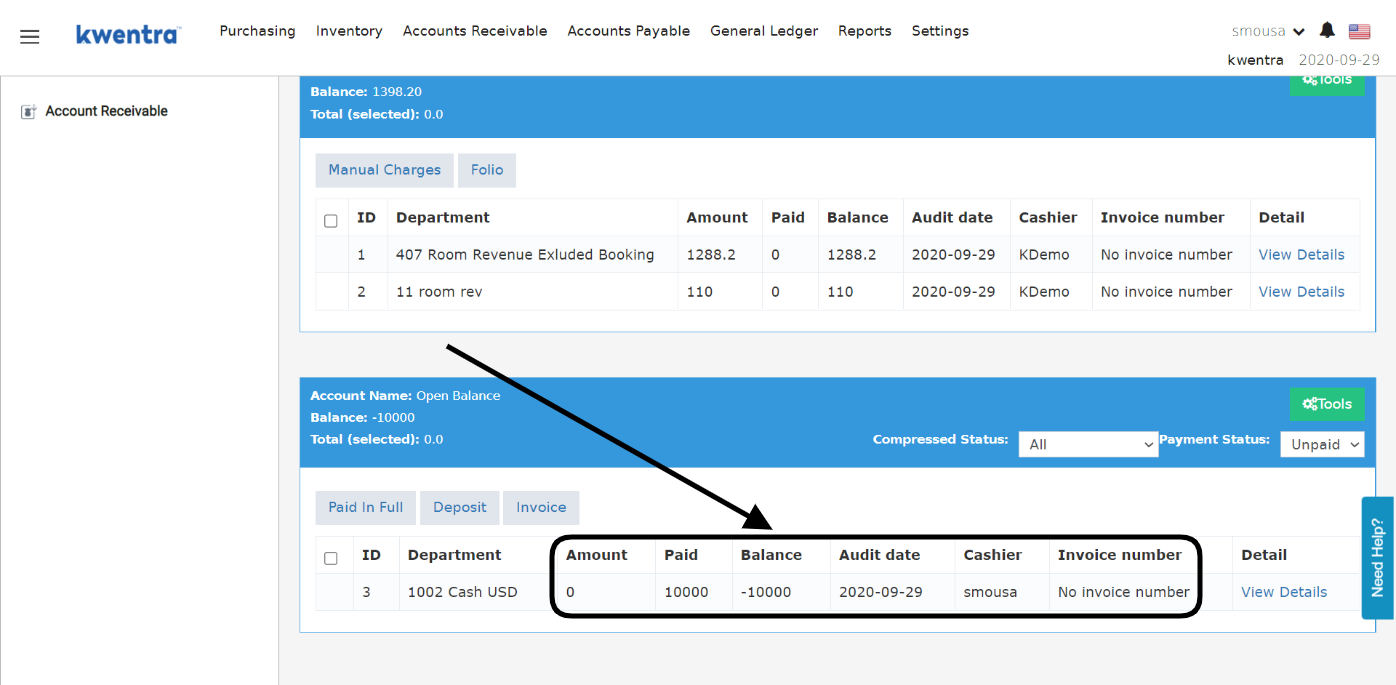Click the Balance: 1398.20 label
This screenshot has height=685, width=1396.
pos(366,91)
